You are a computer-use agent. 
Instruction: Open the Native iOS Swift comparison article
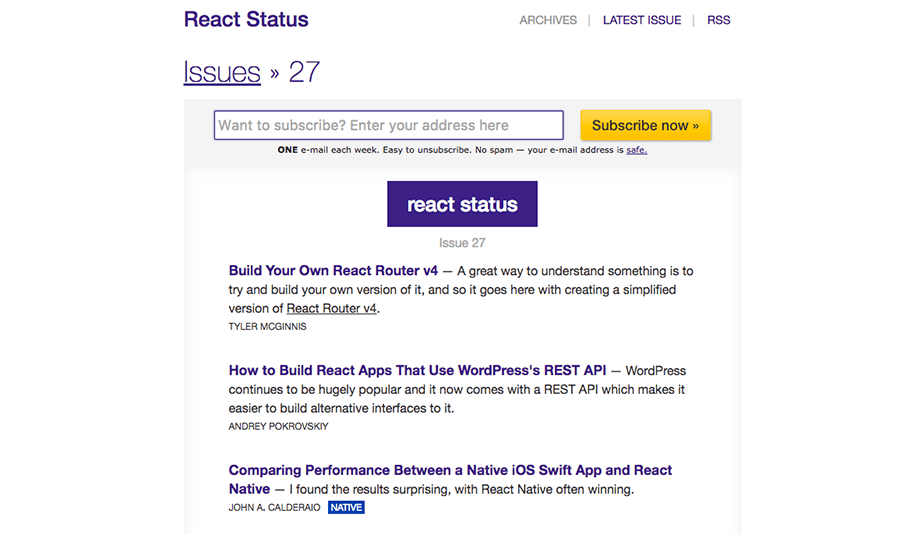point(450,479)
